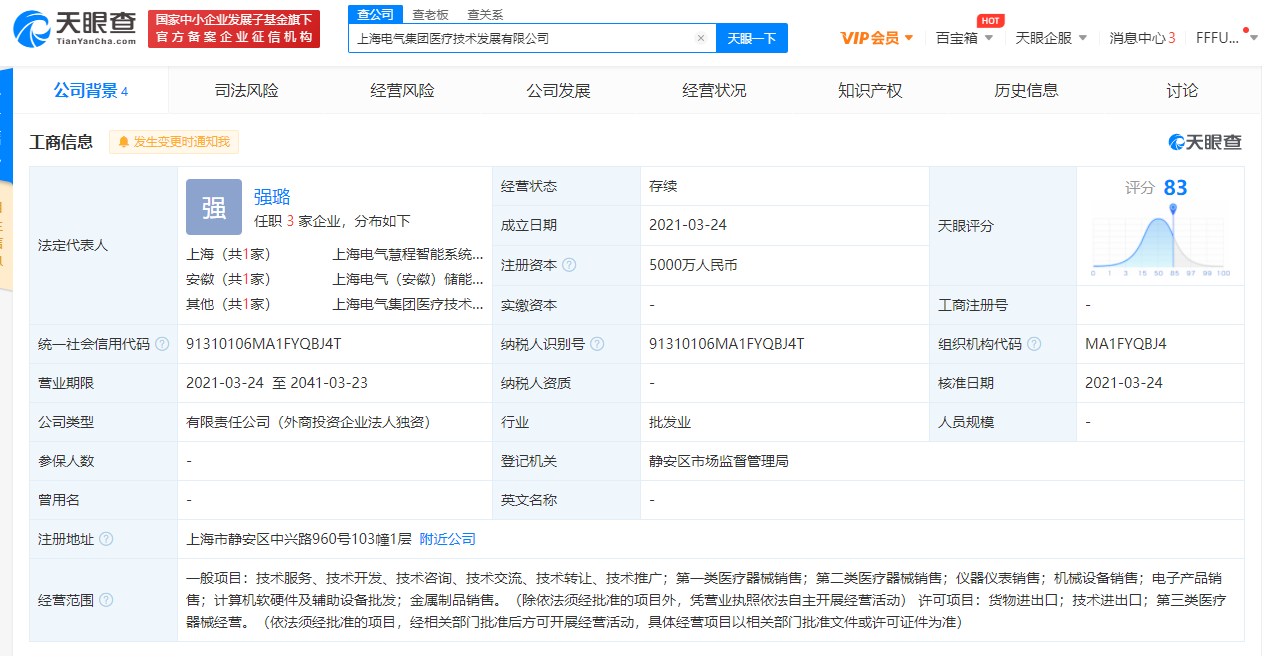
Task: Click help icon next to 注册地址
Action: tap(106, 539)
